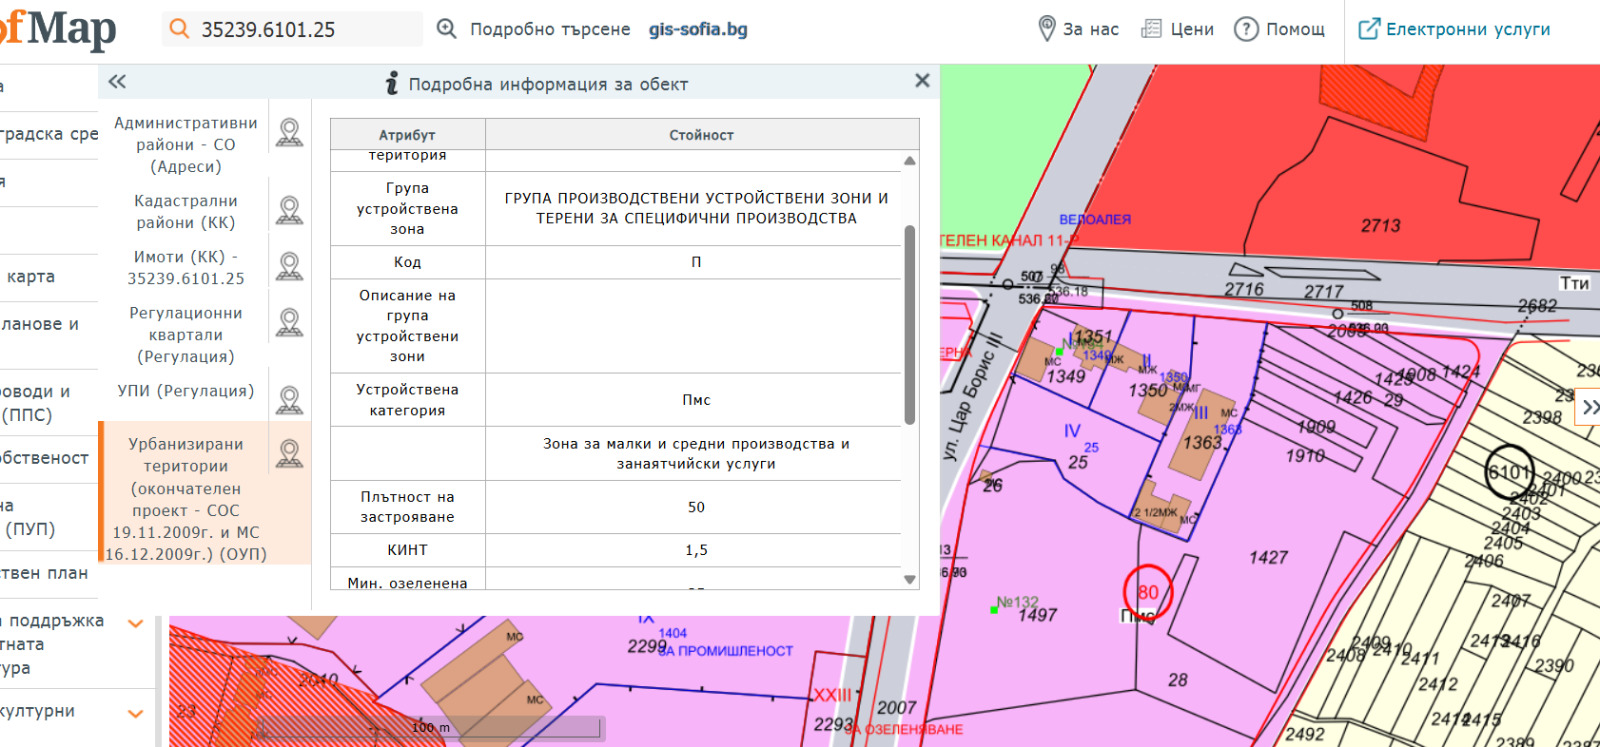Select Имоти (КК) 35239.6101.25 tab
Screen dimensions: 1600x747
coord(186,267)
